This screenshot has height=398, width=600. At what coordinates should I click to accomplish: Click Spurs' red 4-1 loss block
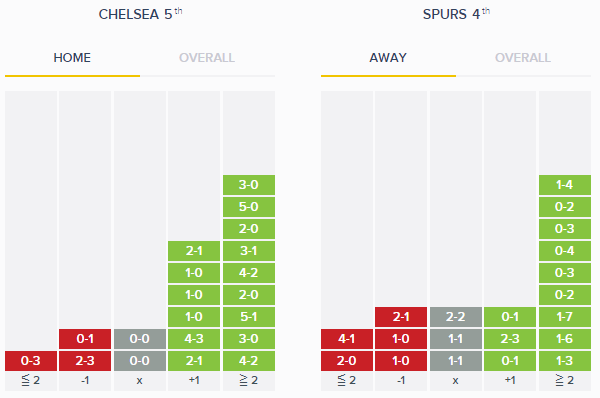[x=347, y=339]
